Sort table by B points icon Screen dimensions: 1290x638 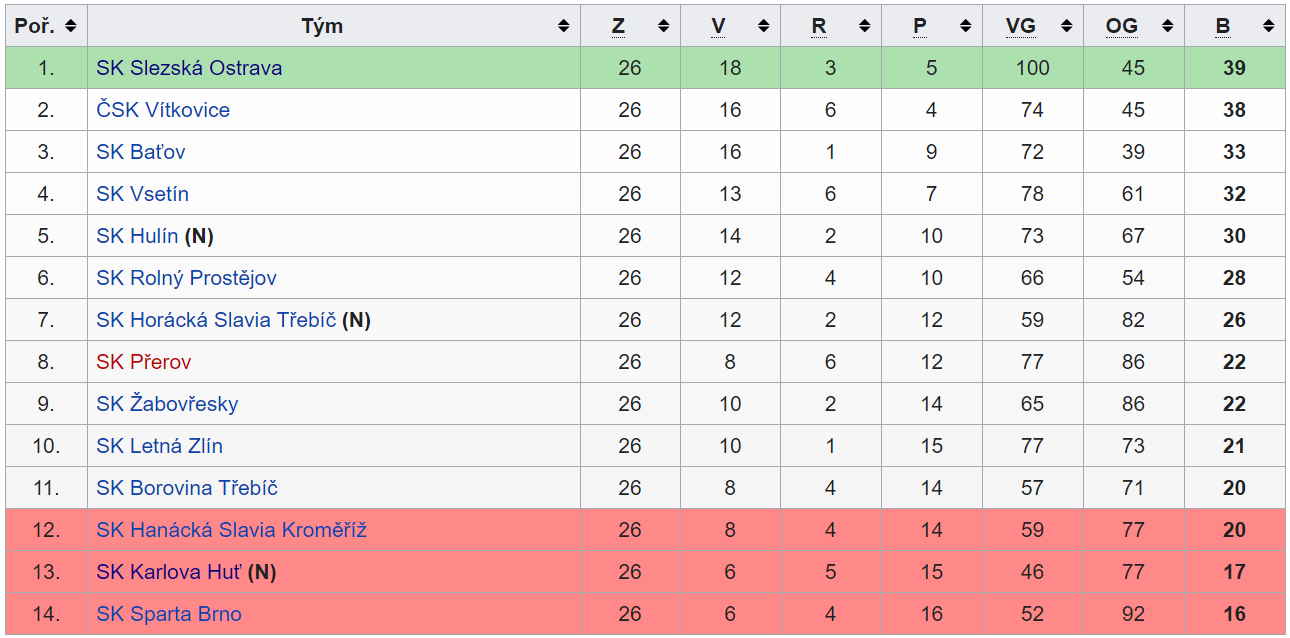coord(1269,26)
